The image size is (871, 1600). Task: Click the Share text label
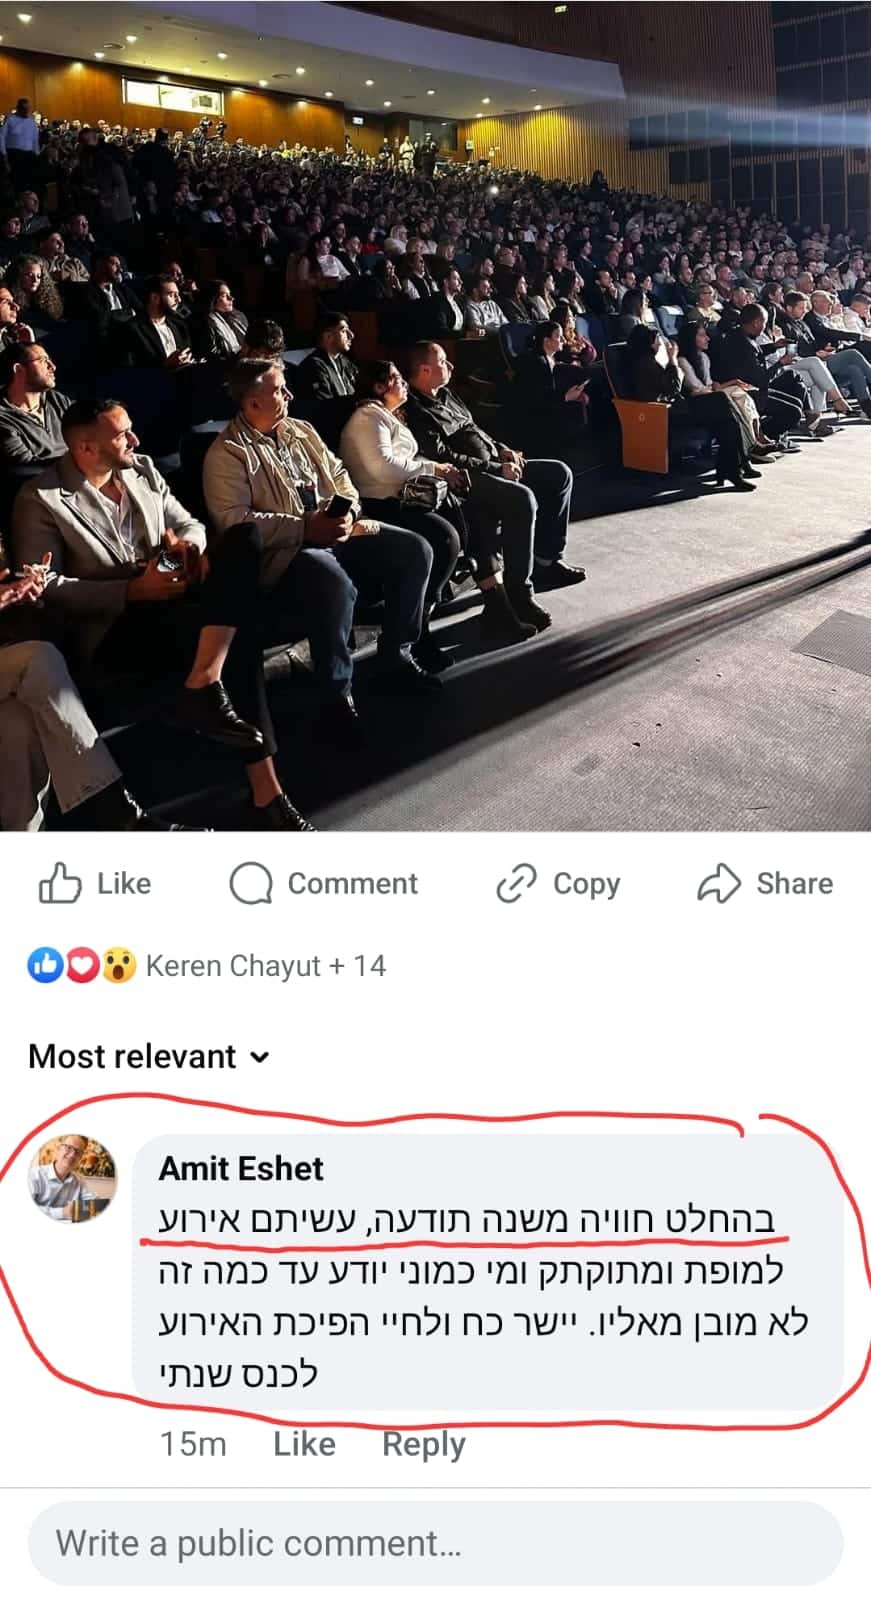pyautogui.click(x=794, y=883)
